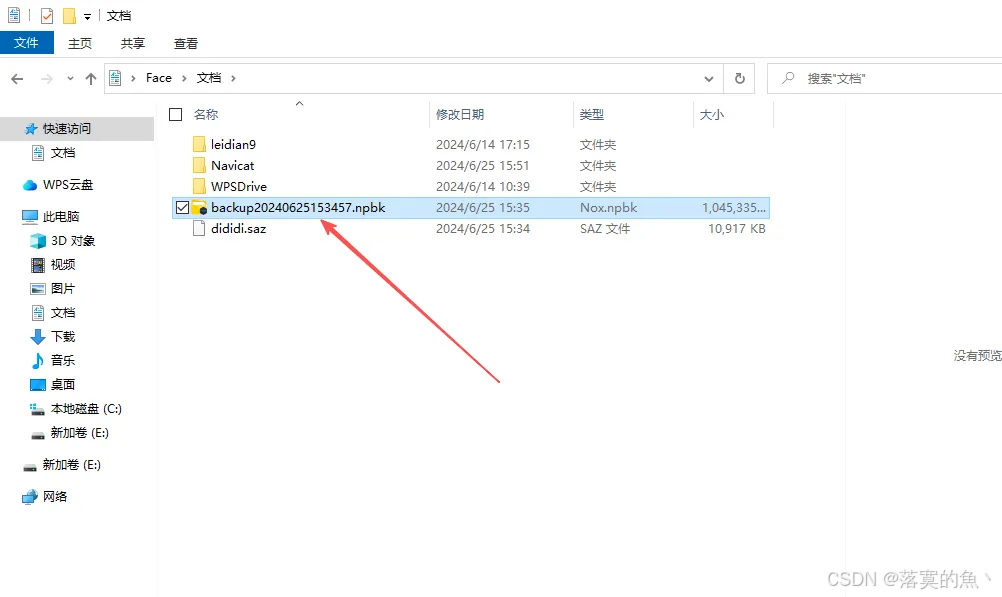The height and width of the screenshot is (597, 1002).
Task: Click the properties quick access toolbar icon
Action: point(47,15)
